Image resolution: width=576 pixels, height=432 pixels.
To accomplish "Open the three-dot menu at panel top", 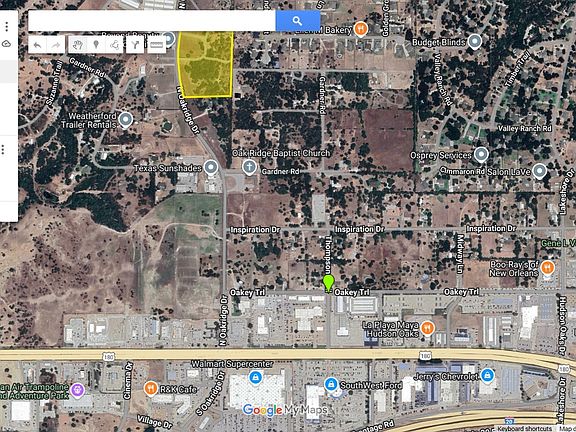I will 7,26.
